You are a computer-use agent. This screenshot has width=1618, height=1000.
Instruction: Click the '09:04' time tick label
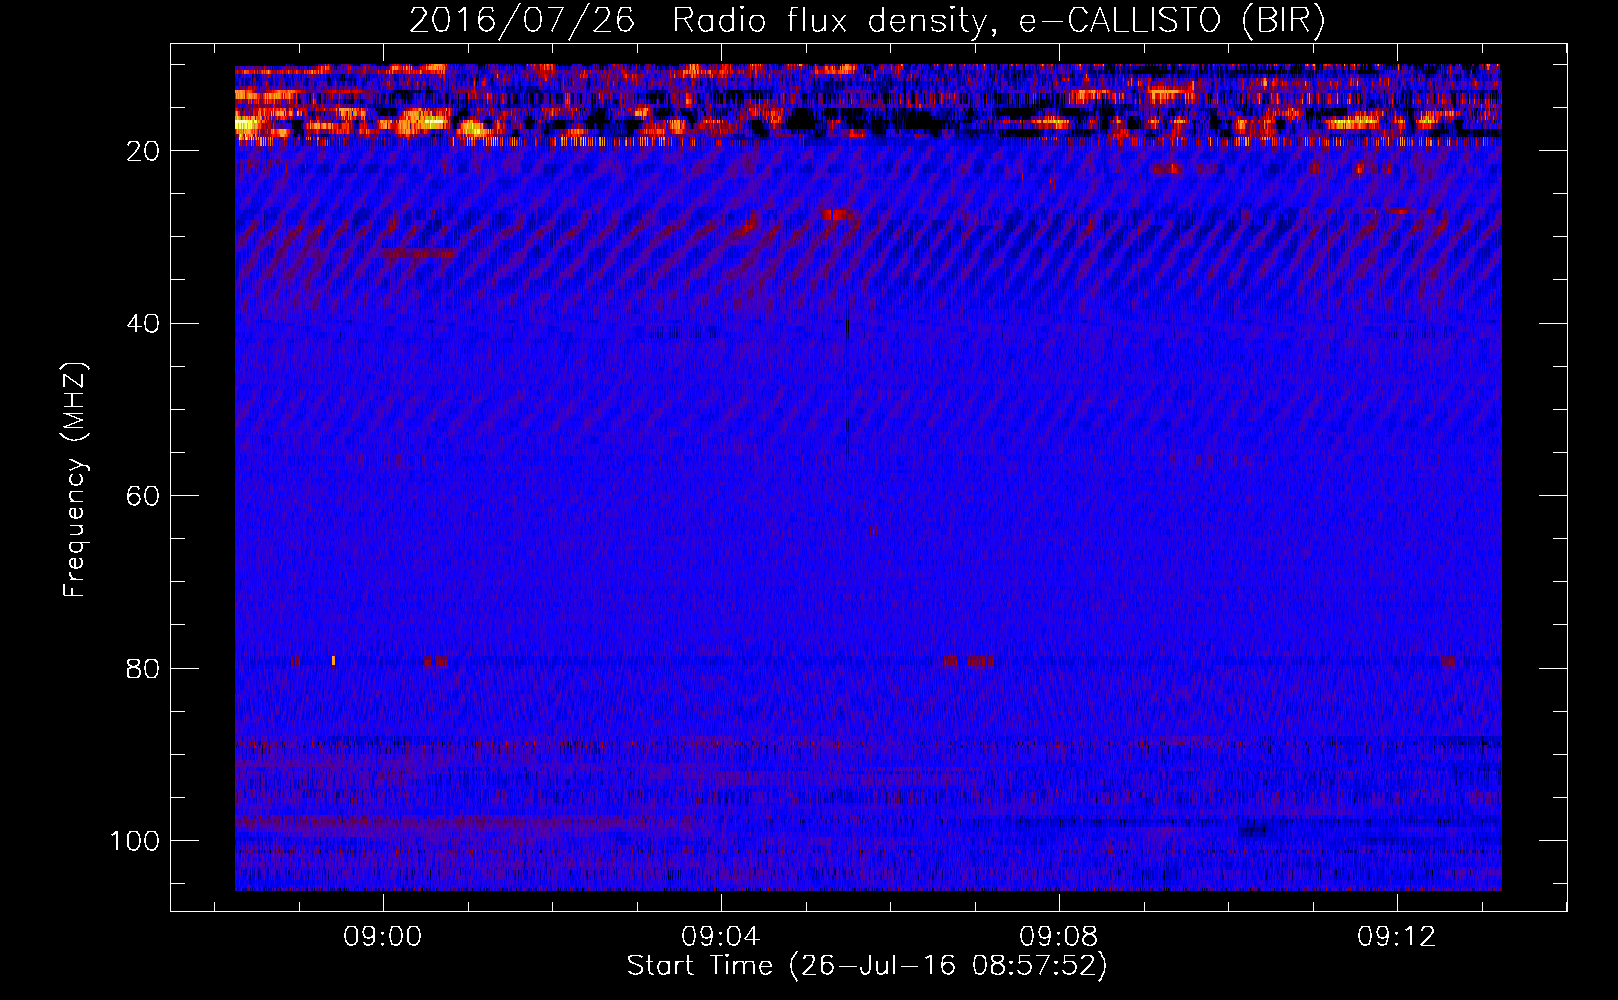pyautogui.click(x=721, y=937)
